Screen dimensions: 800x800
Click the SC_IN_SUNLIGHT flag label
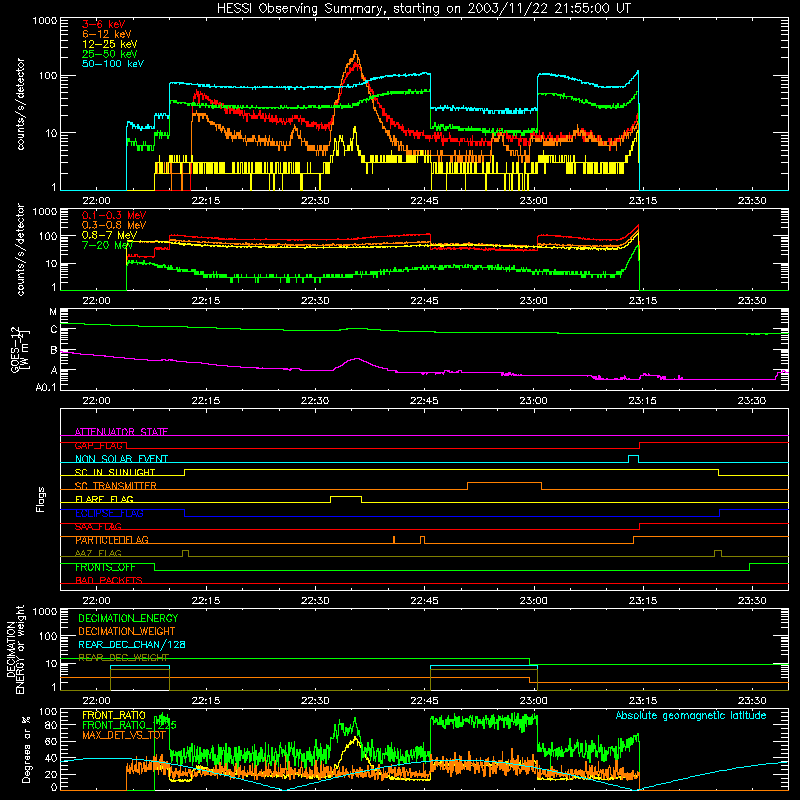[115, 472]
